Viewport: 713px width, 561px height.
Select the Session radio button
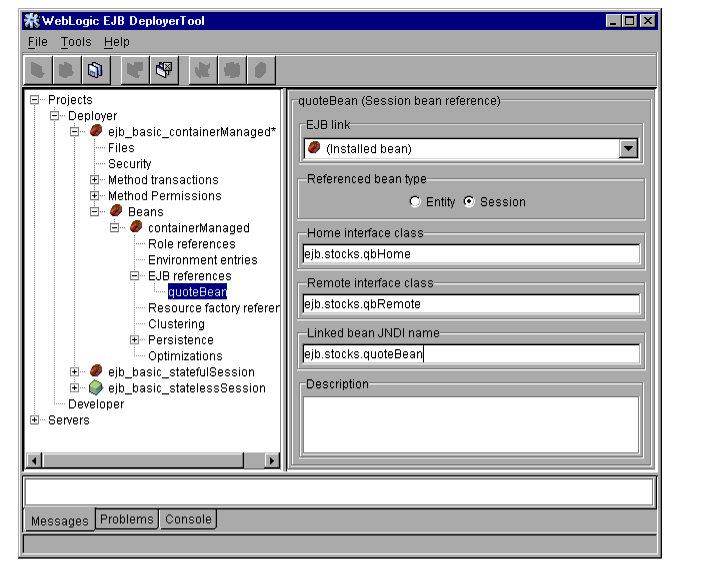click(x=469, y=201)
